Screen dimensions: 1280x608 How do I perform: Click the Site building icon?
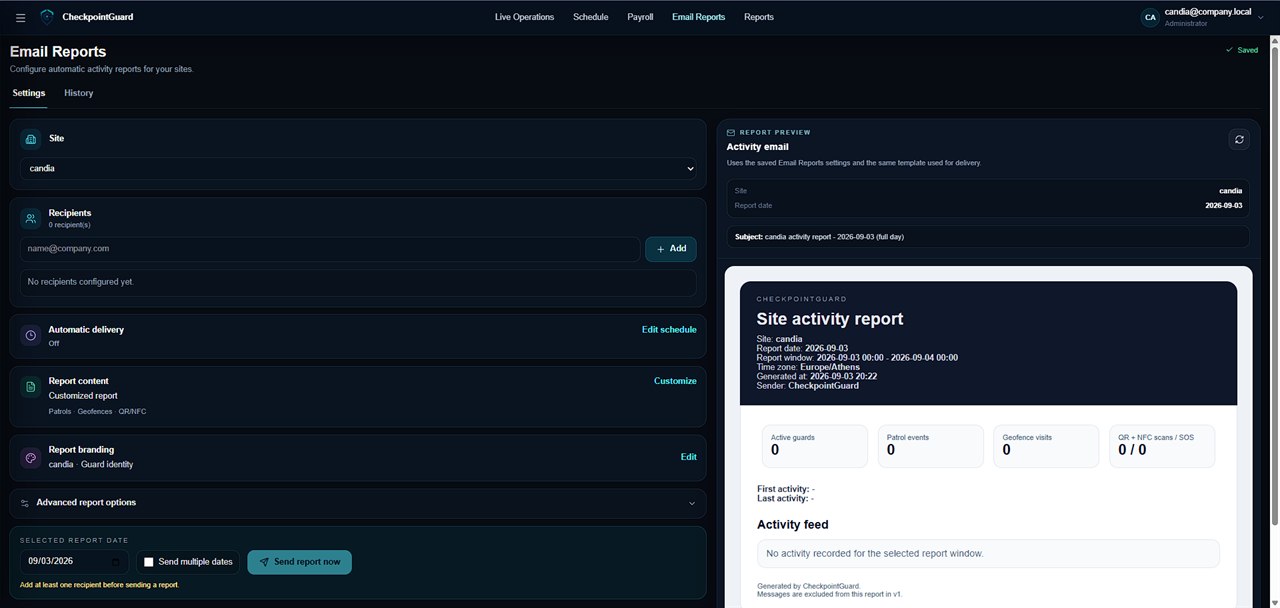click(31, 139)
